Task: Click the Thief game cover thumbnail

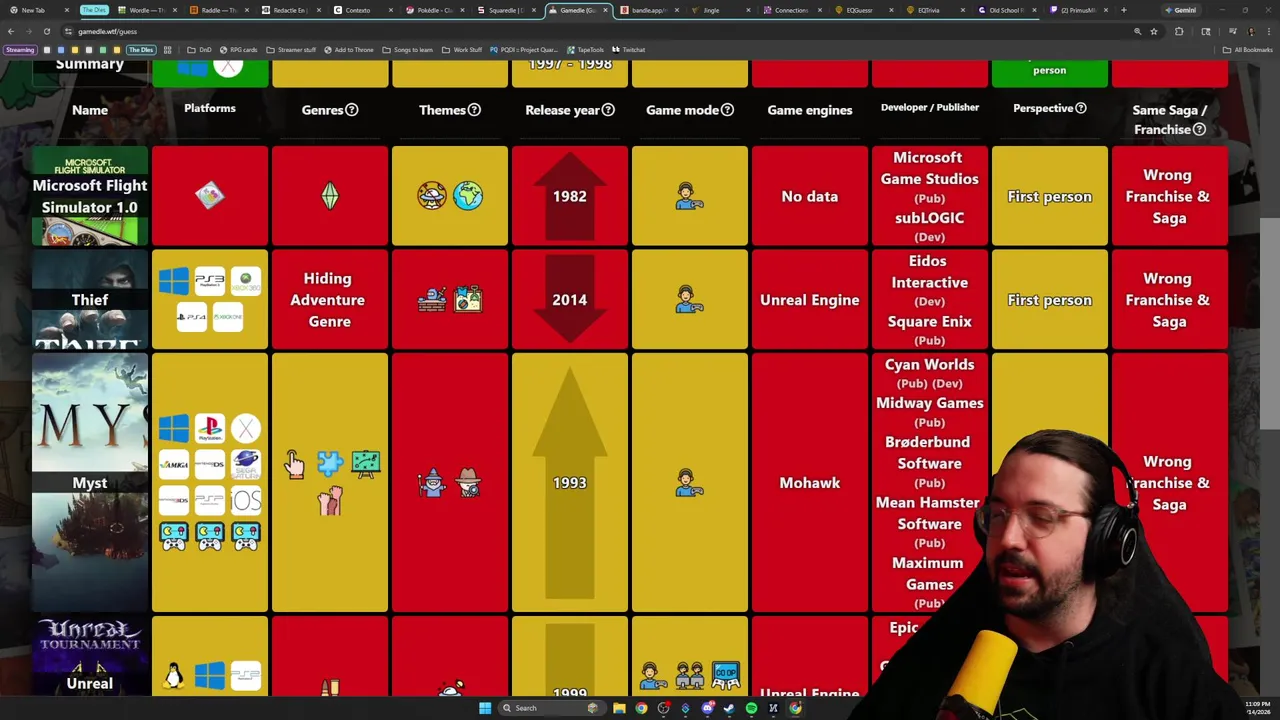Action: [90, 300]
